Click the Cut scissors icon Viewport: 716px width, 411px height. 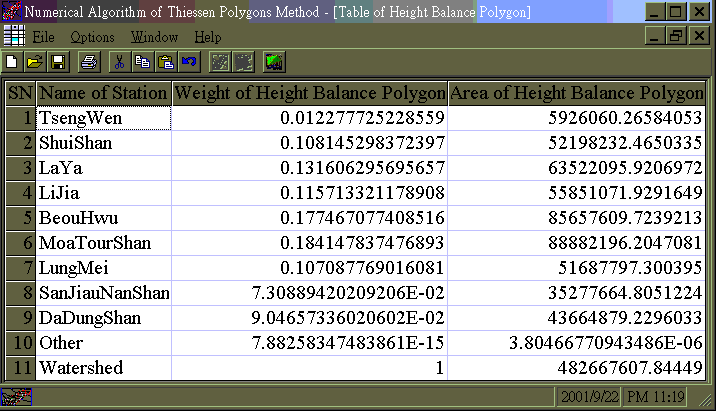coord(119,62)
